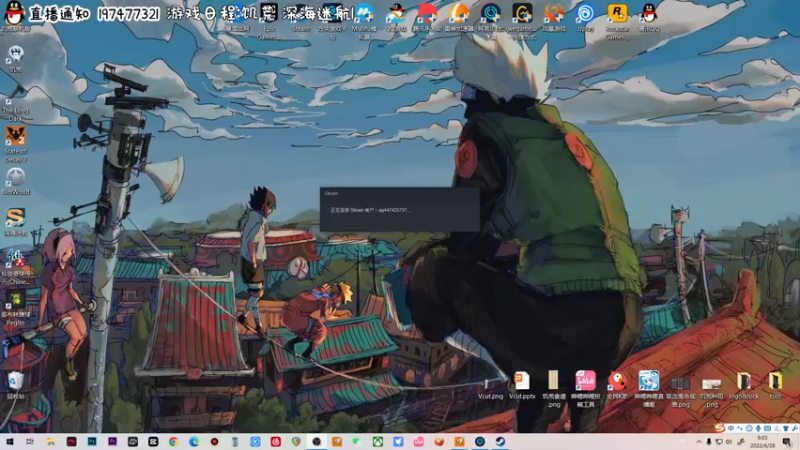Open the CapCut icon on the taskbar
This screenshot has width=800, height=450.
pos(153,442)
